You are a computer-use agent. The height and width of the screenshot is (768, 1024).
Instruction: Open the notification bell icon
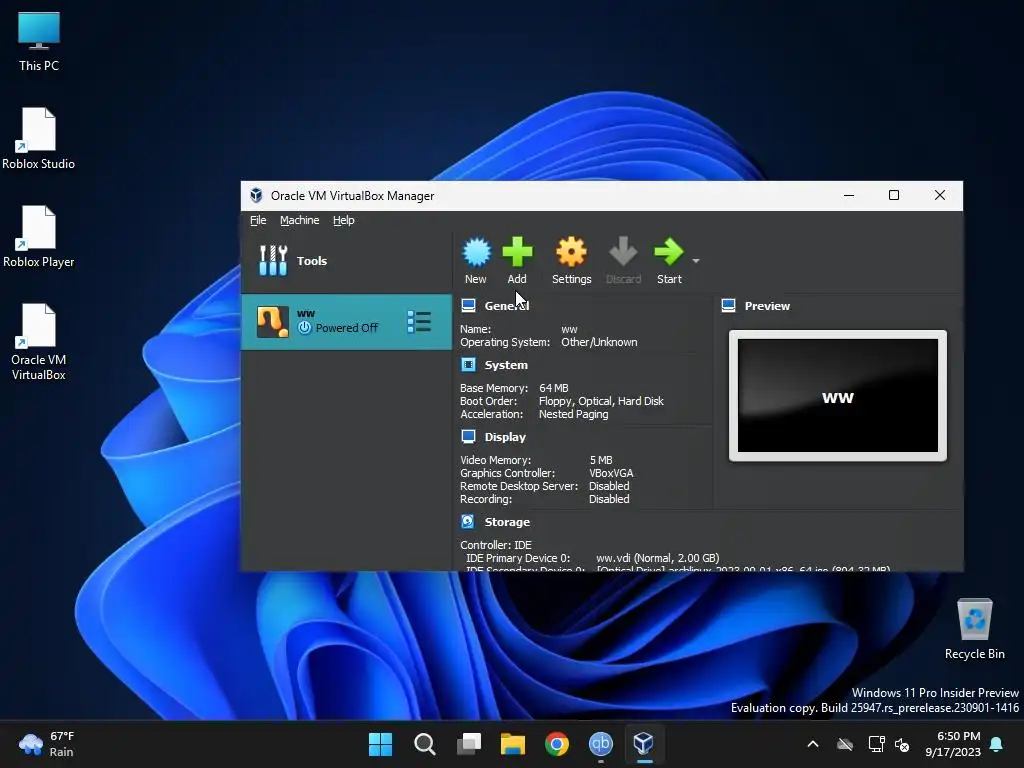coord(997,744)
